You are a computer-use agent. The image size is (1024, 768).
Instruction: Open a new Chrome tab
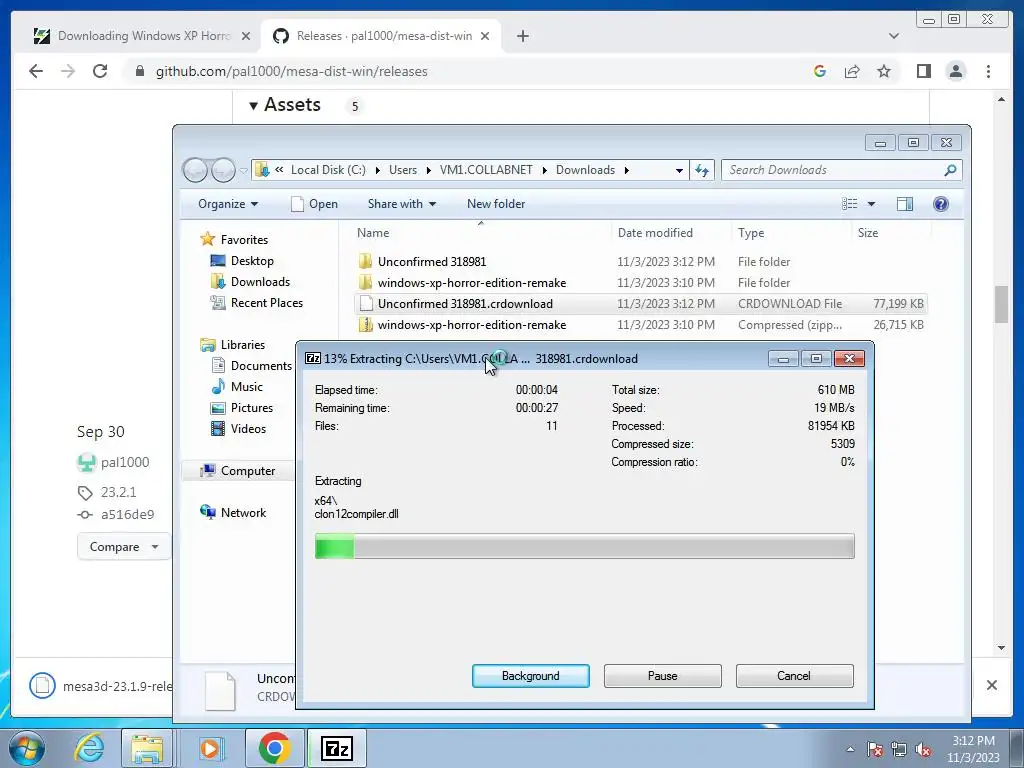tap(522, 36)
